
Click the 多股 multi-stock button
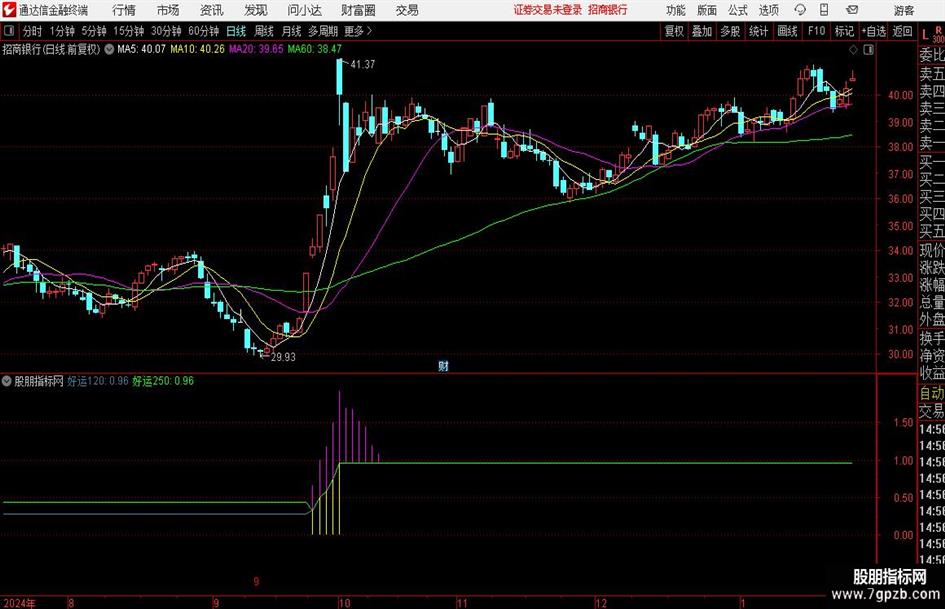point(730,31)
